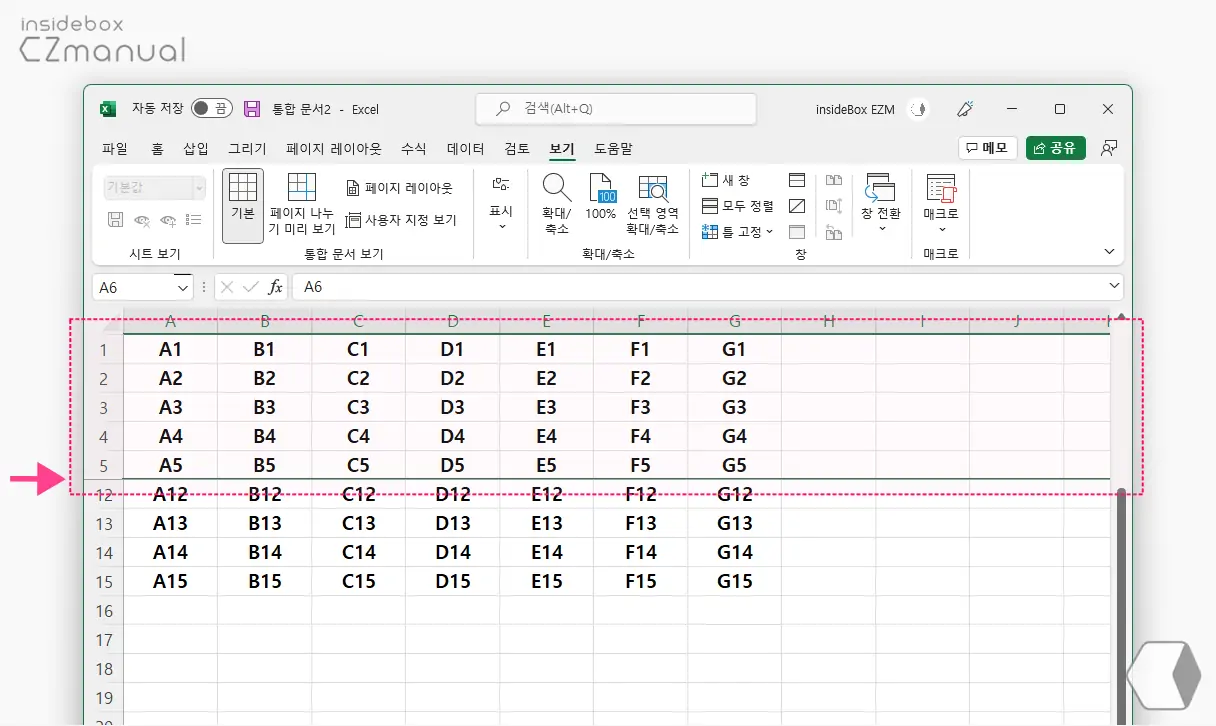
Task: Switch to the 삽입 insert tab
Action: (196, 149)
